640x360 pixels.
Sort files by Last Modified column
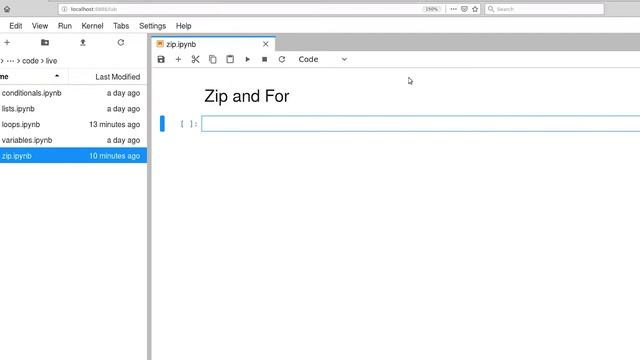[118, 77]
